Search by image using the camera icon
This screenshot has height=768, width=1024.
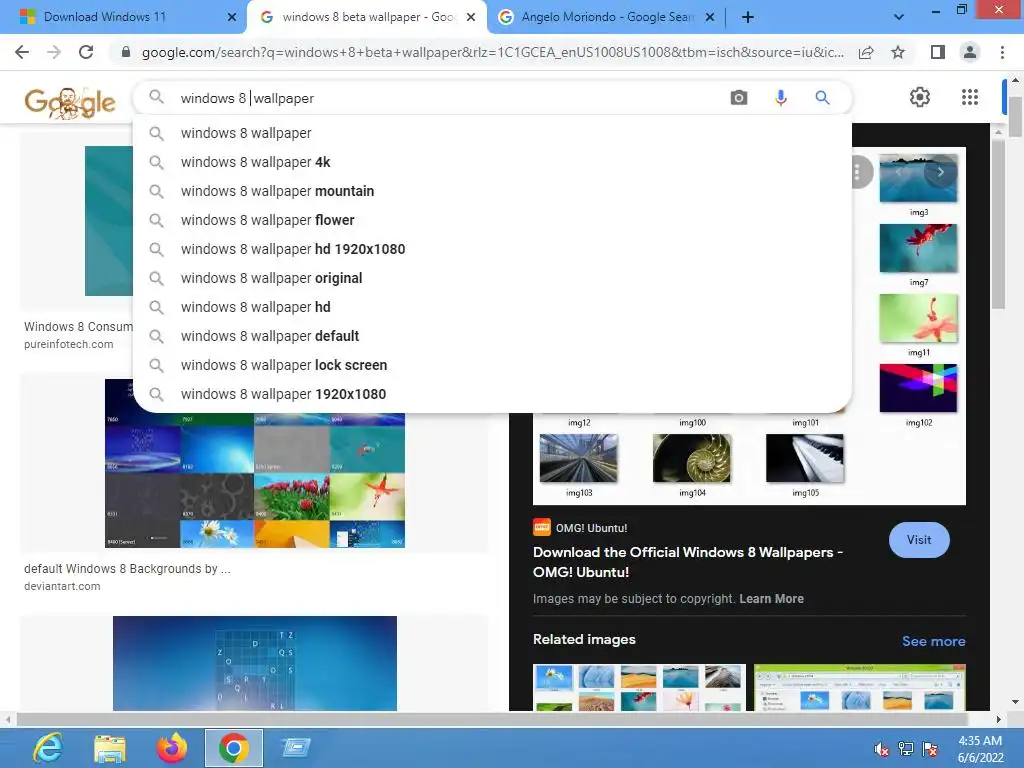click(739, 98)
